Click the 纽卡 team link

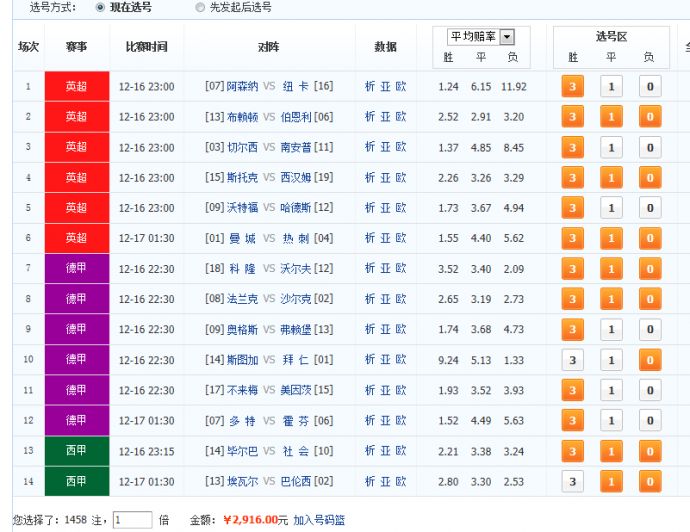pyautogui.click(x=296, y=86)
